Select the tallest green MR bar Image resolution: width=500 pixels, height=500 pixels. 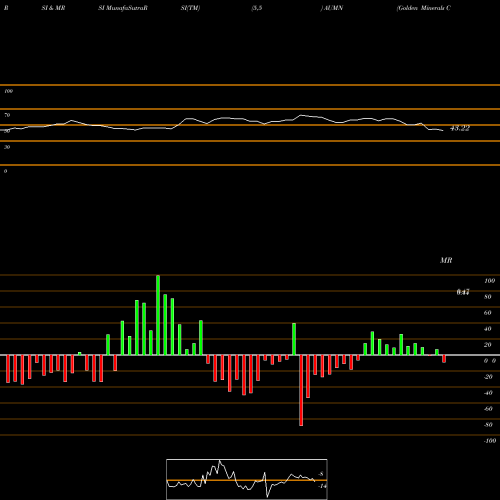coord(158,315)
